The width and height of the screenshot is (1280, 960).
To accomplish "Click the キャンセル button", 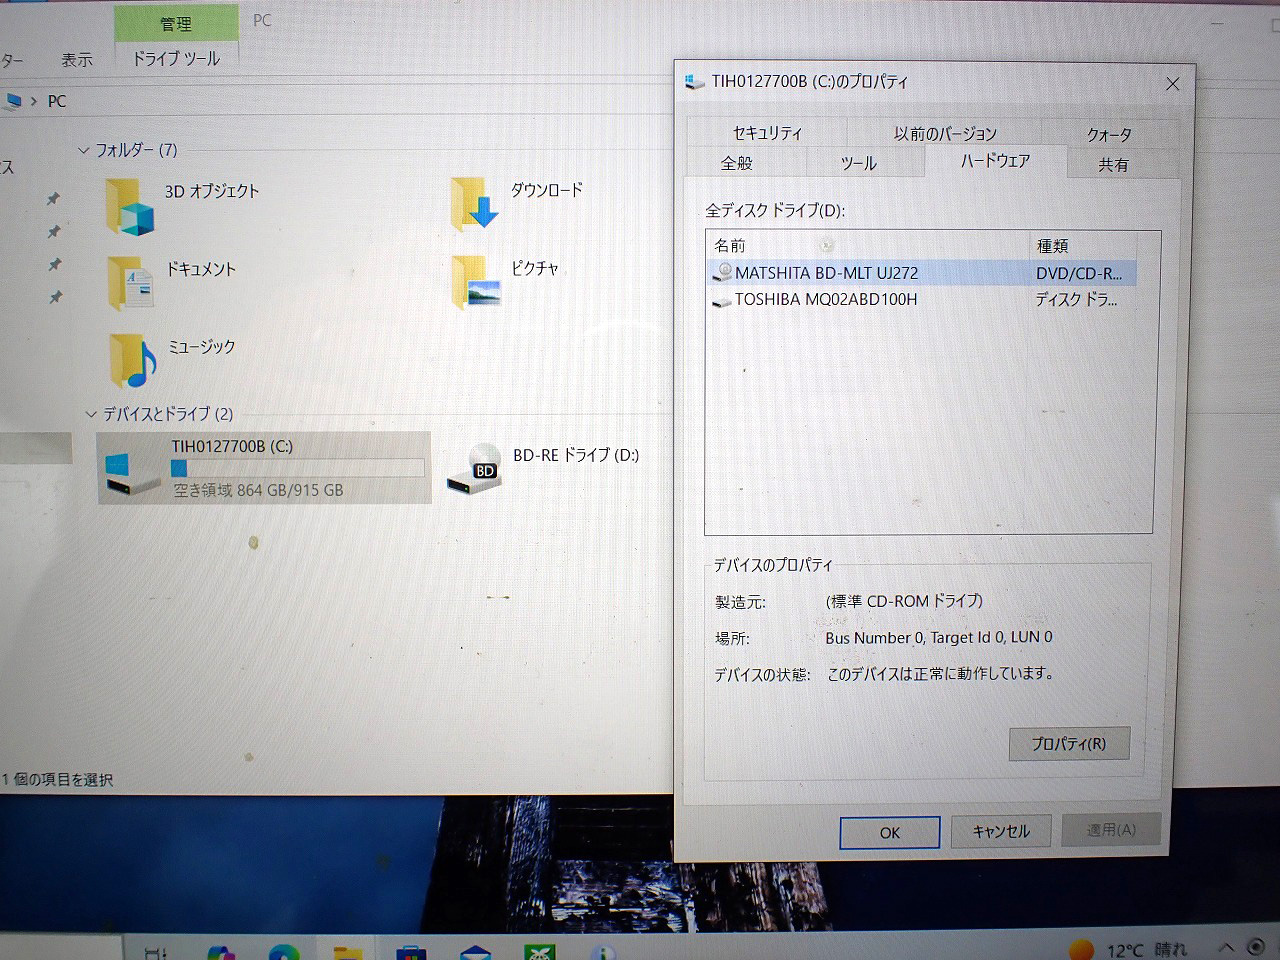I will point(1001,831).
